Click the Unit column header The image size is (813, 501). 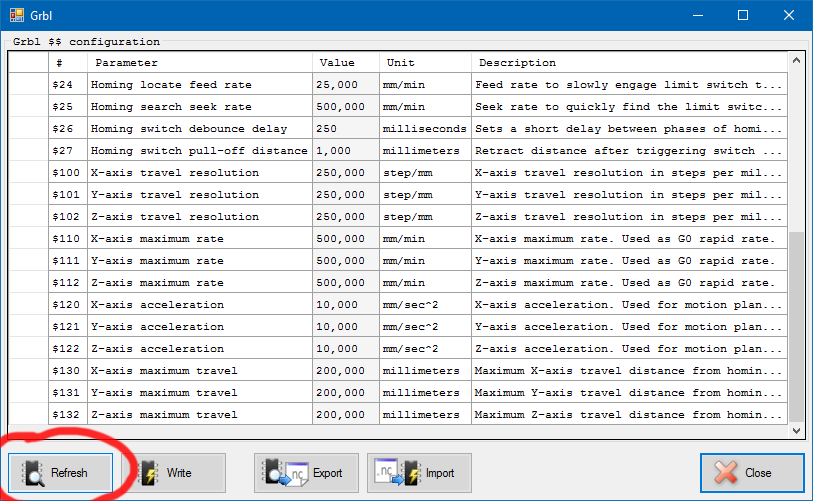(425, 63)
